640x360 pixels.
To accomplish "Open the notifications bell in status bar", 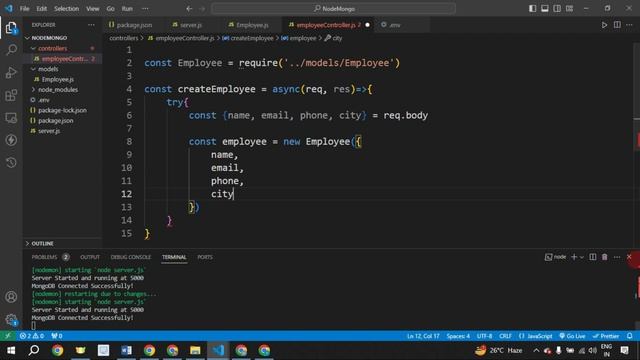I will pyautogui.click(x=629, y=336).
